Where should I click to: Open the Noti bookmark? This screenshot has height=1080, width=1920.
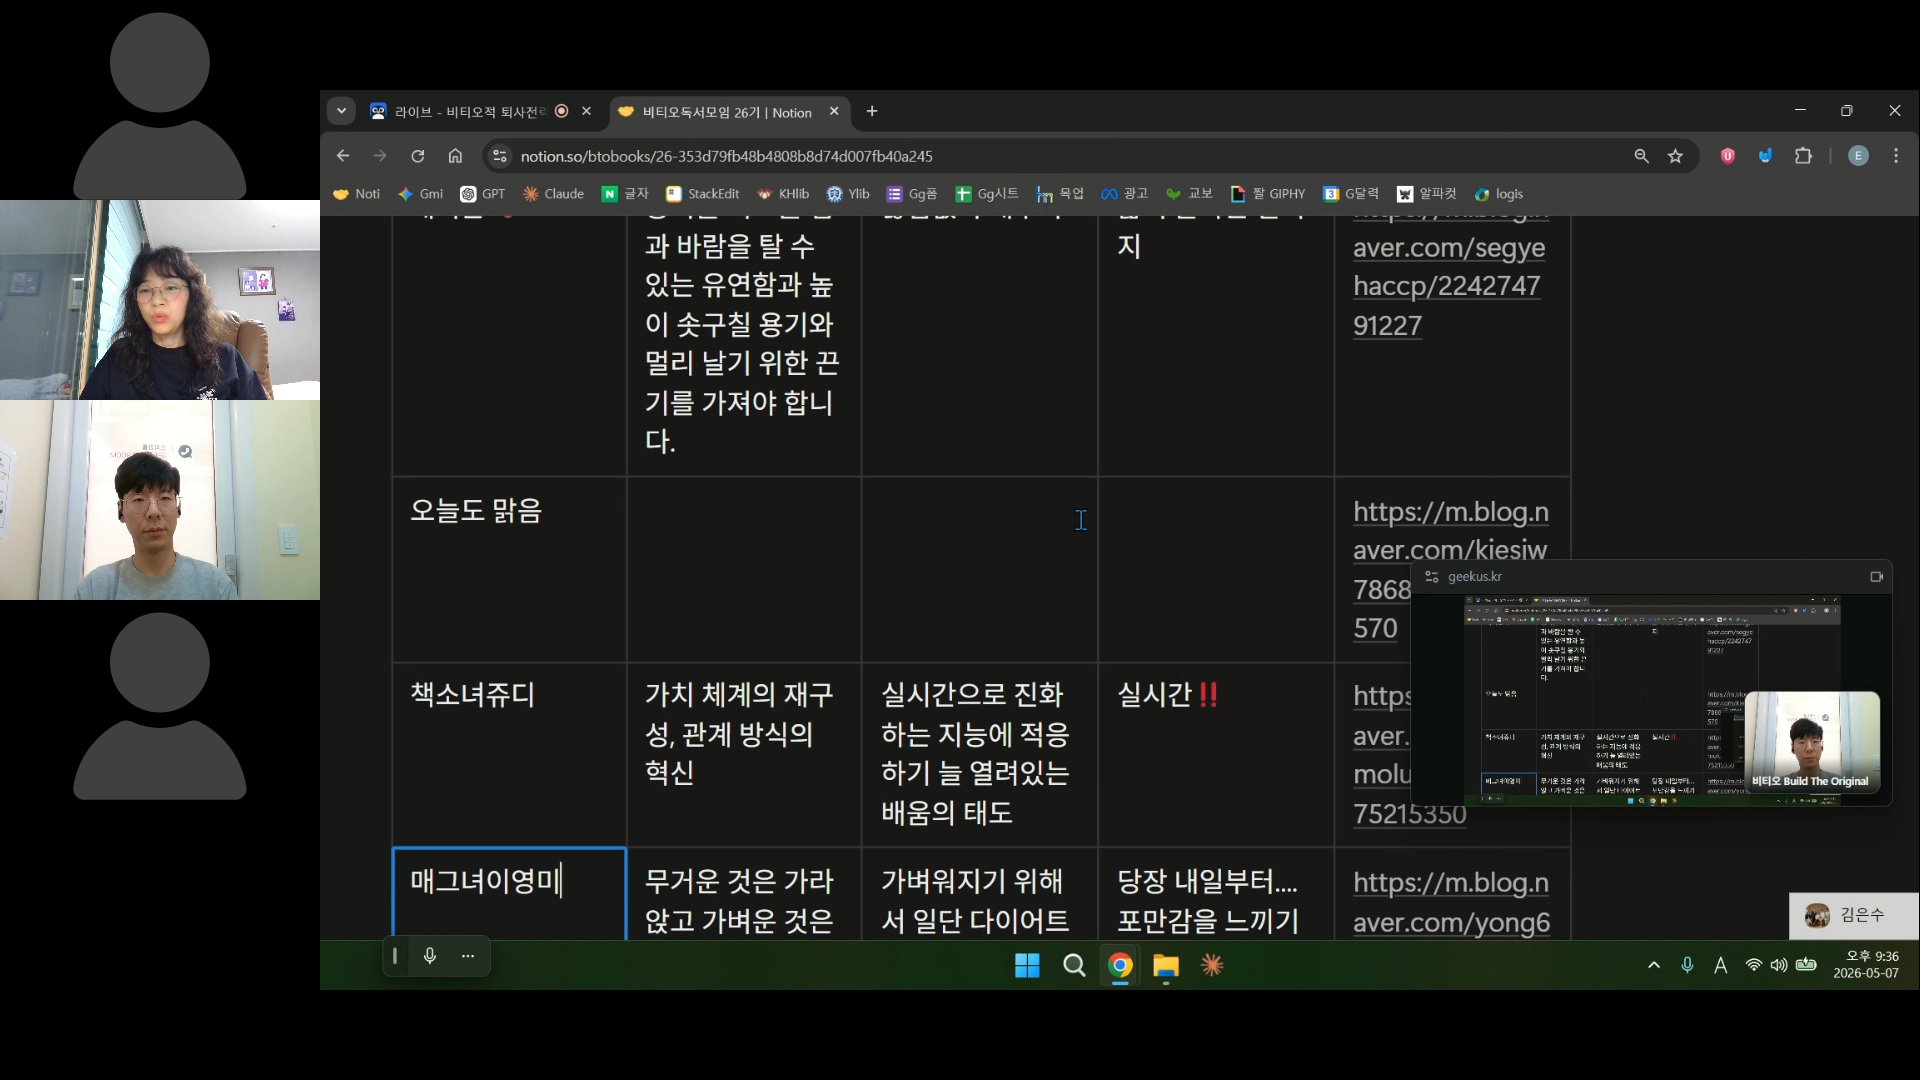[x=356, y=194]
